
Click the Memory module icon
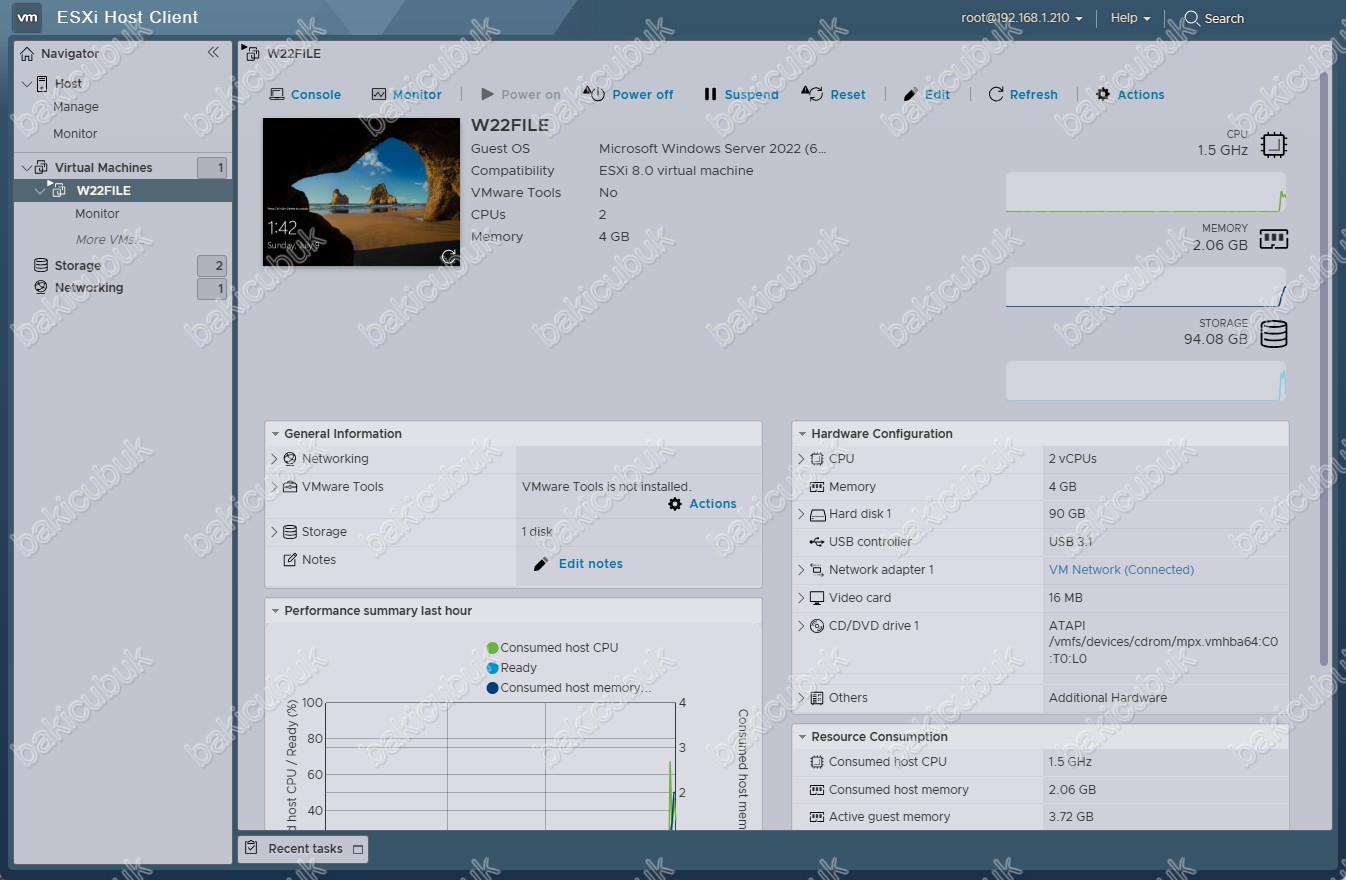1273,239
